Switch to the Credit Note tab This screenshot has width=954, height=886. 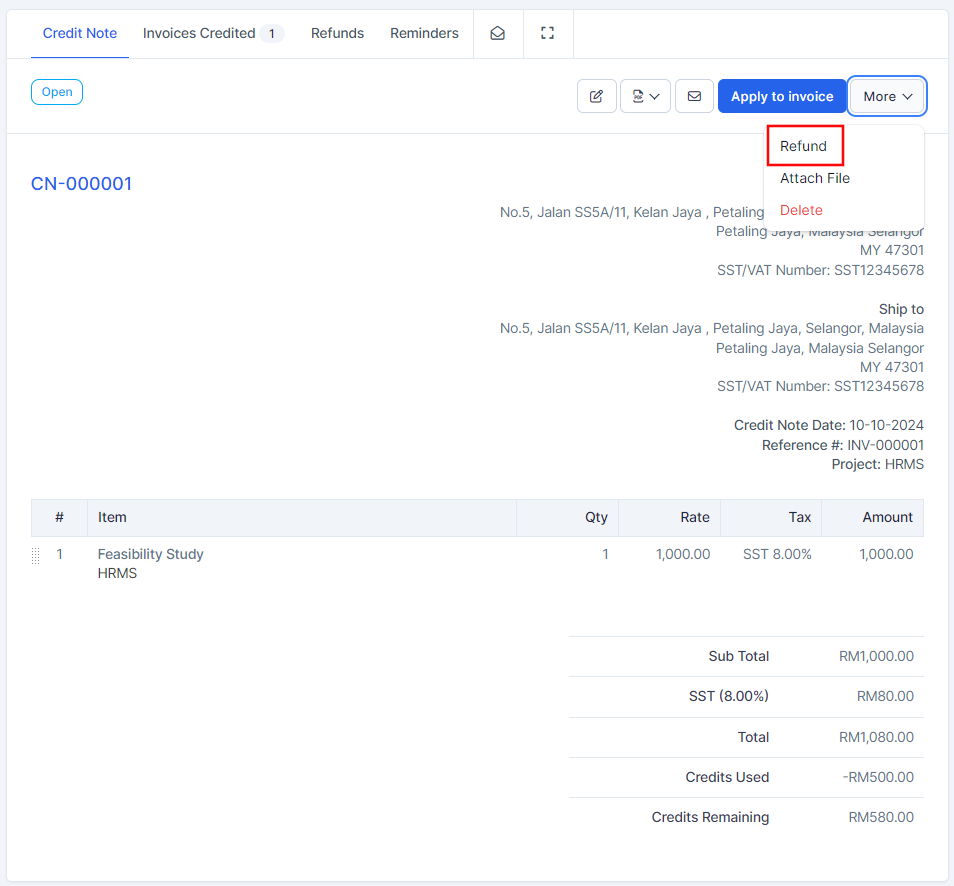[x=80, y=33]
